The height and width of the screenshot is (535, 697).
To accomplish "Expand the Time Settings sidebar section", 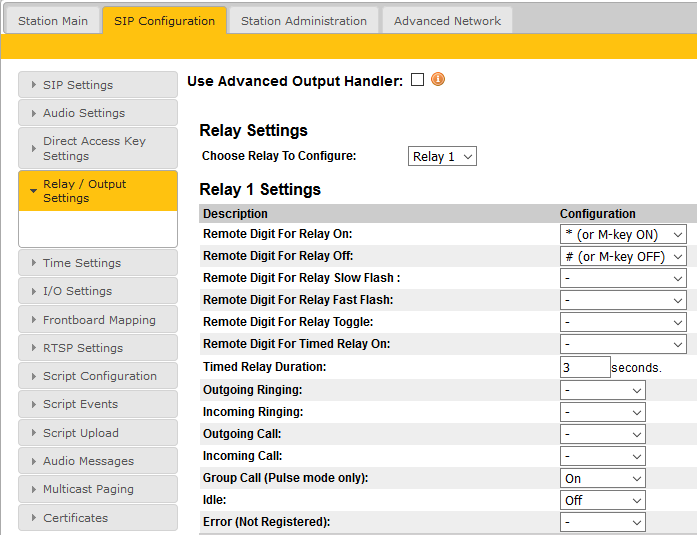I will click(97, 263).
